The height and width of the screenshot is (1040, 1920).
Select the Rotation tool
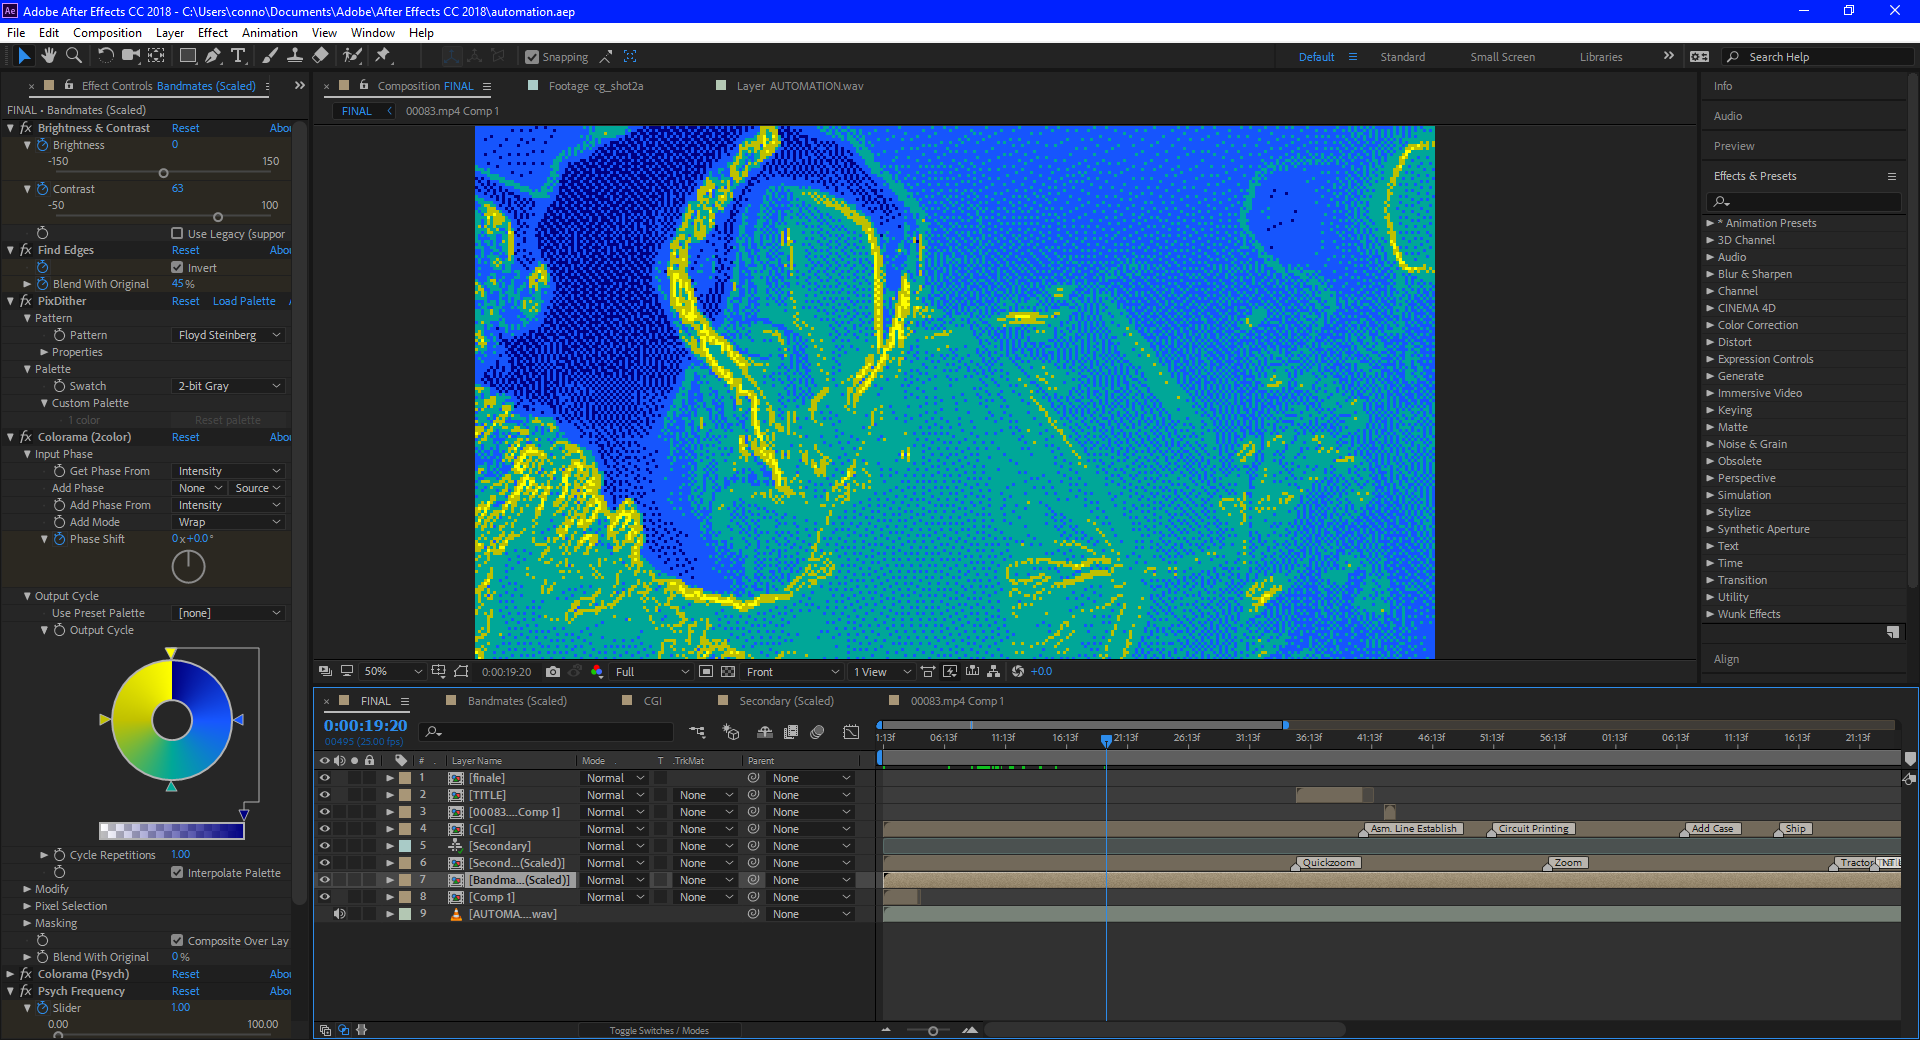pos(105,56)
